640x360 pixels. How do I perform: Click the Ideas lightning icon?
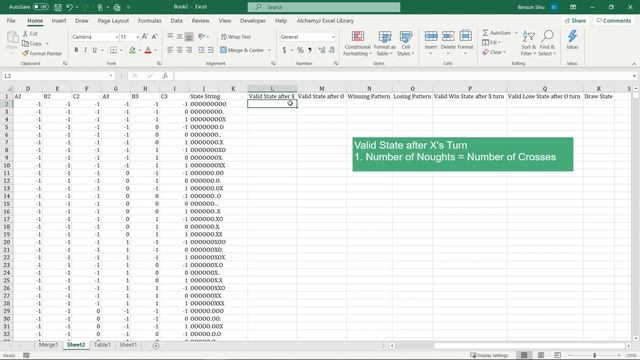[x=572, y=36]
